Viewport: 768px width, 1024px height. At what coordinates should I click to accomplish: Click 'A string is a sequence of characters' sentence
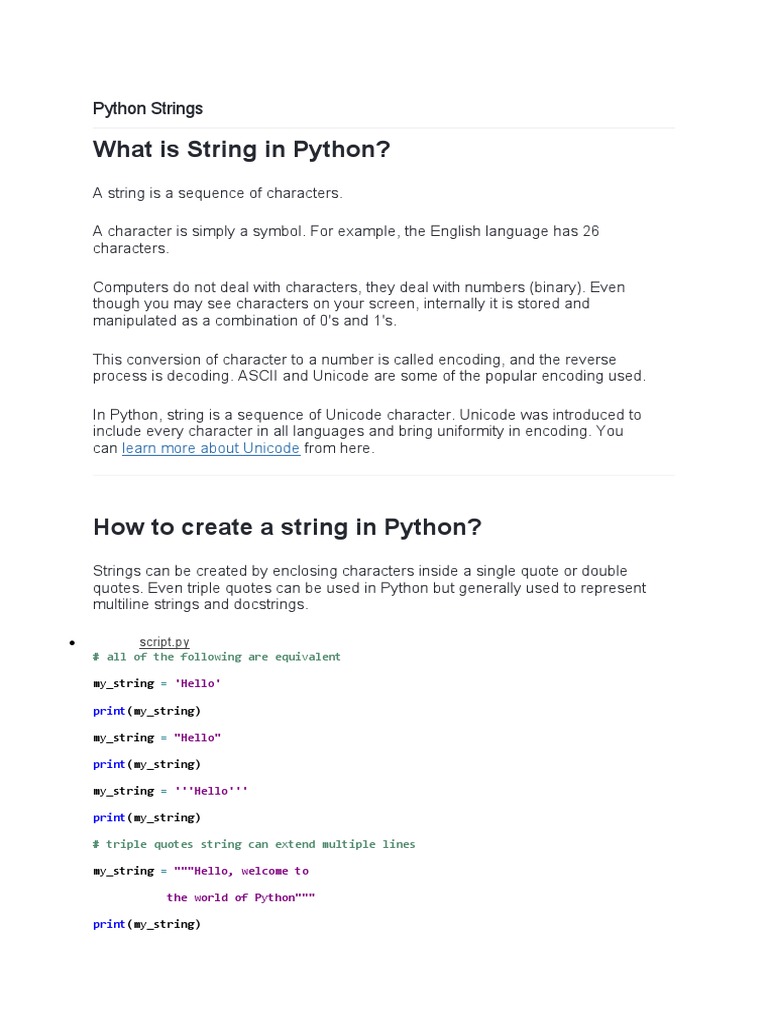(218, 193)
